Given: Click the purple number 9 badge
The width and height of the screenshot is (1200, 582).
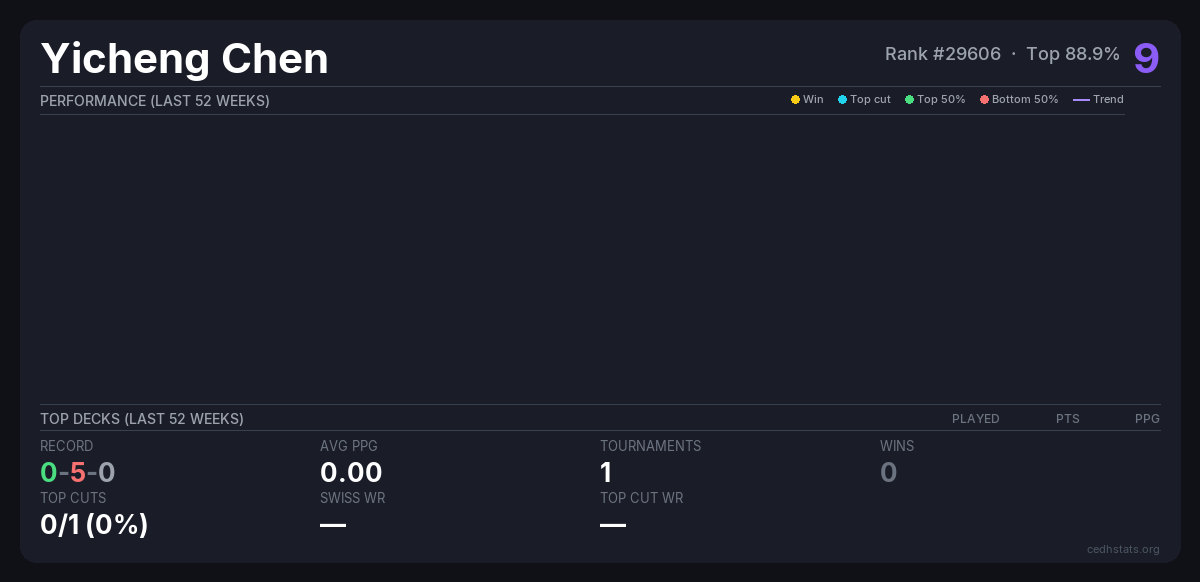Looking at the screenshot, I should 1146,58.
